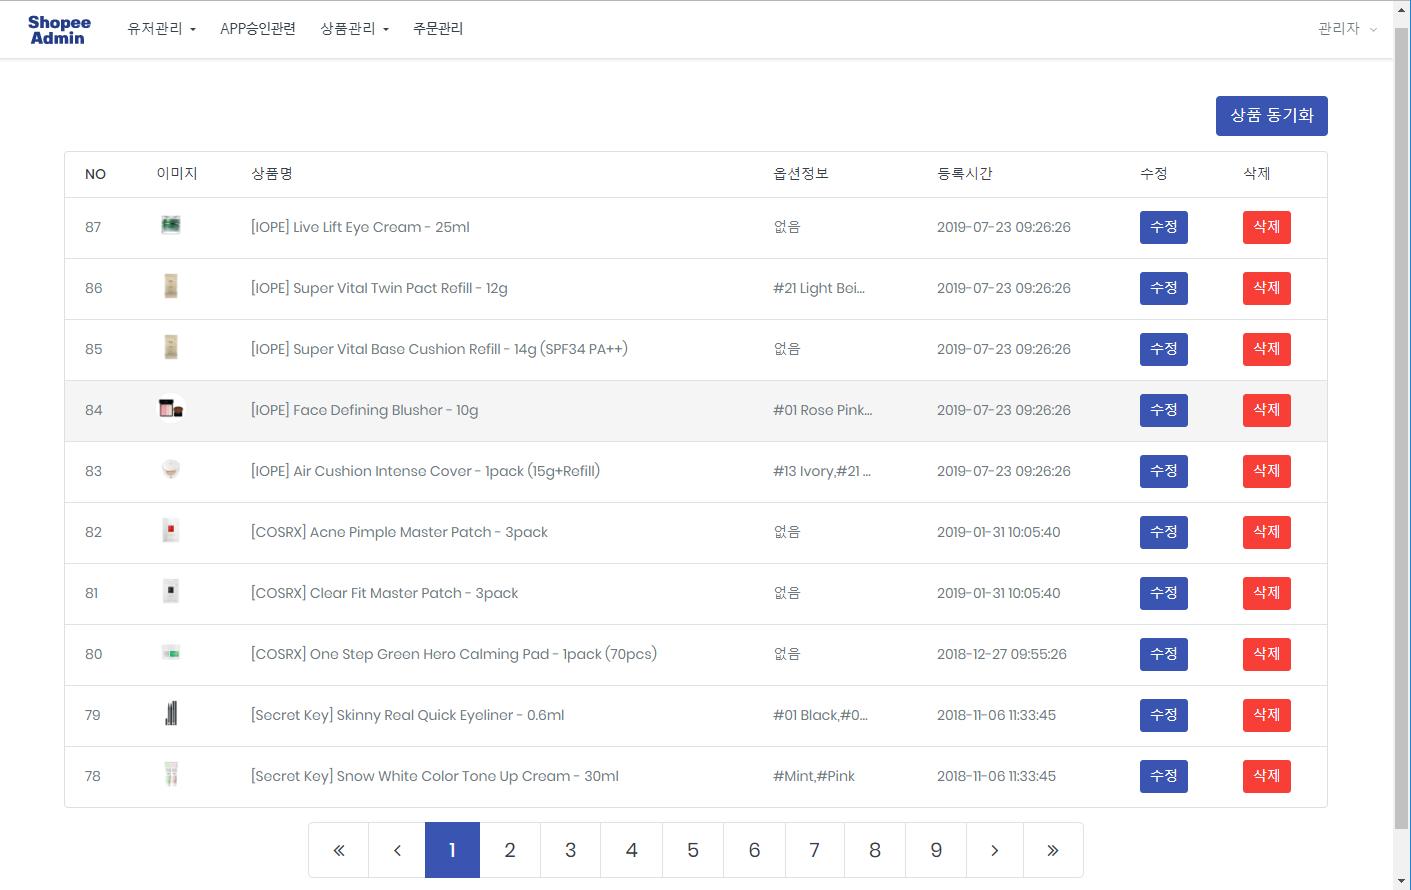Image resolution: width=1411 pixels, height=890 pixels.
Task: Edit product 86 with 수정 button
Action: tap(1163, 288)
